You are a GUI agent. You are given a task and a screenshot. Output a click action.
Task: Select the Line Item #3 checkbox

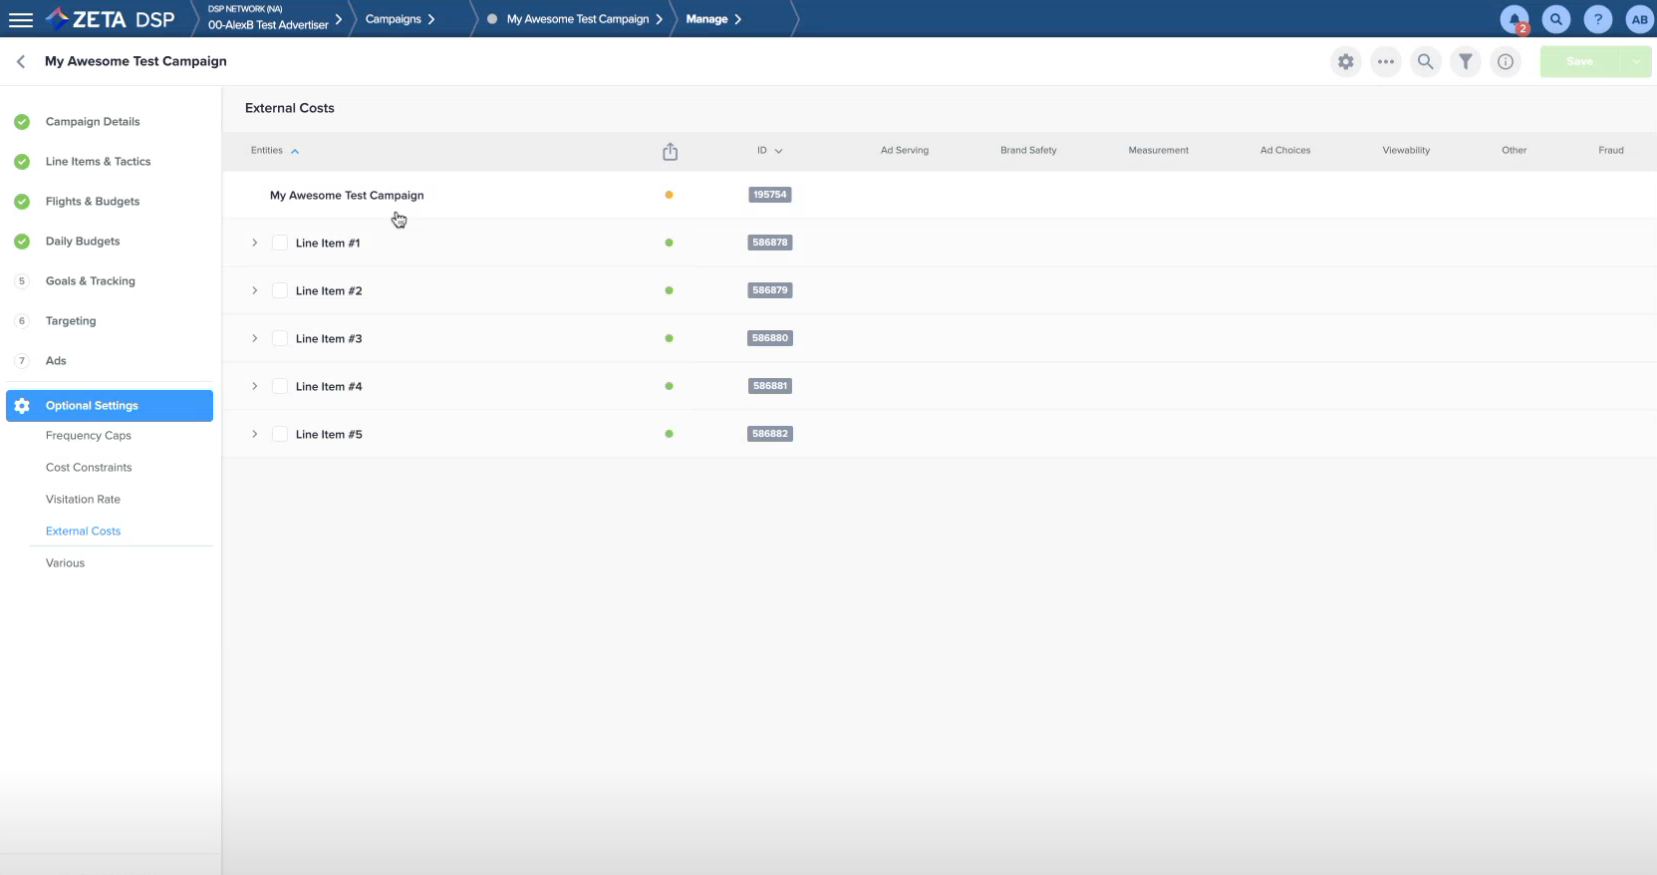pos(280,339)
